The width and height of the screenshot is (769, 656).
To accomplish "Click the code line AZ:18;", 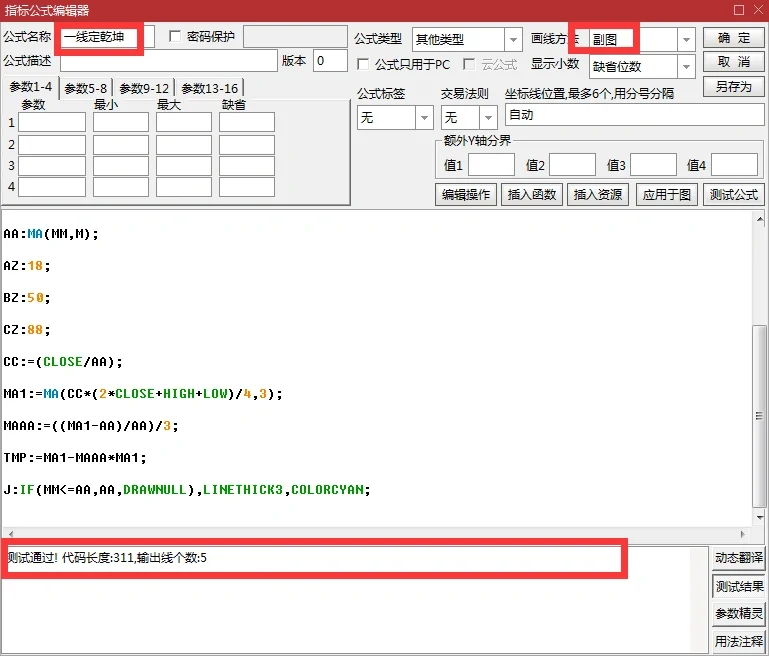I will click(x=27, y=266).
